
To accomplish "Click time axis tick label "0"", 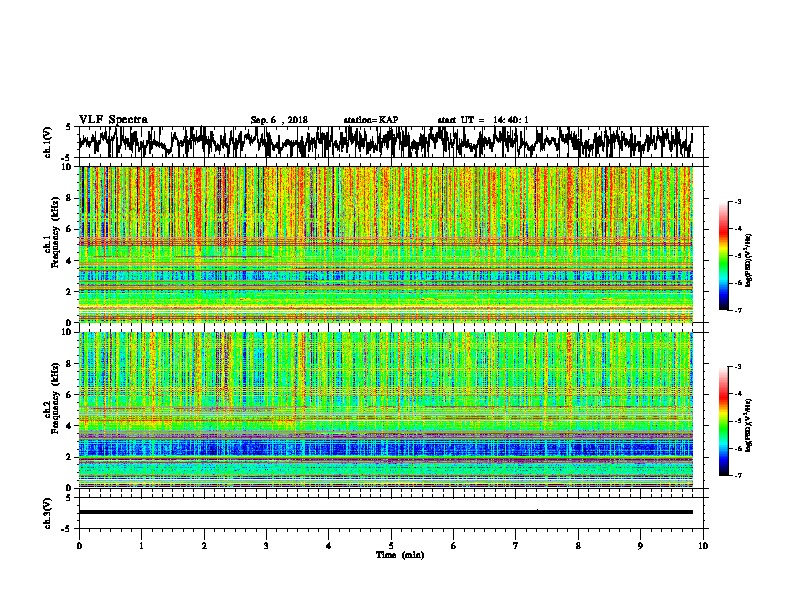I will [79, 546].
